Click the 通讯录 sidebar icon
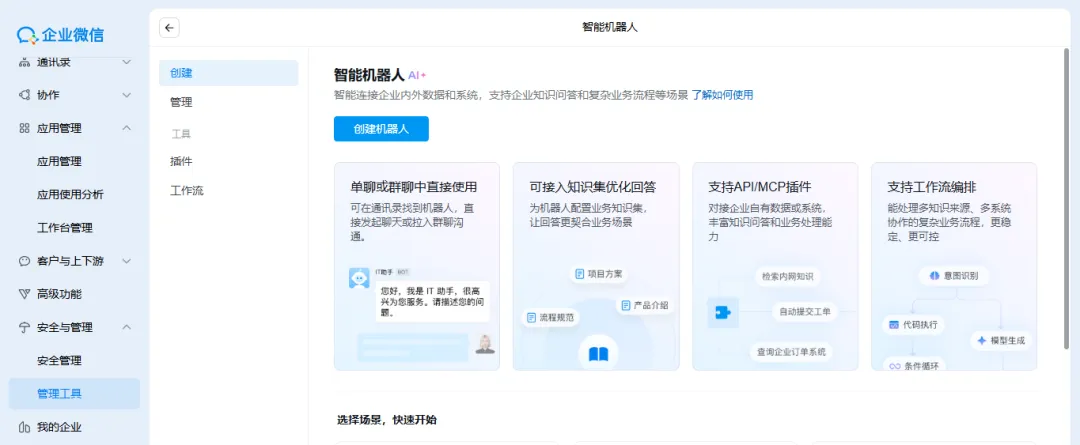Image resolution: width=1080 pixels, height=445 pixels. pyautogui.click(x=24, y=62)
